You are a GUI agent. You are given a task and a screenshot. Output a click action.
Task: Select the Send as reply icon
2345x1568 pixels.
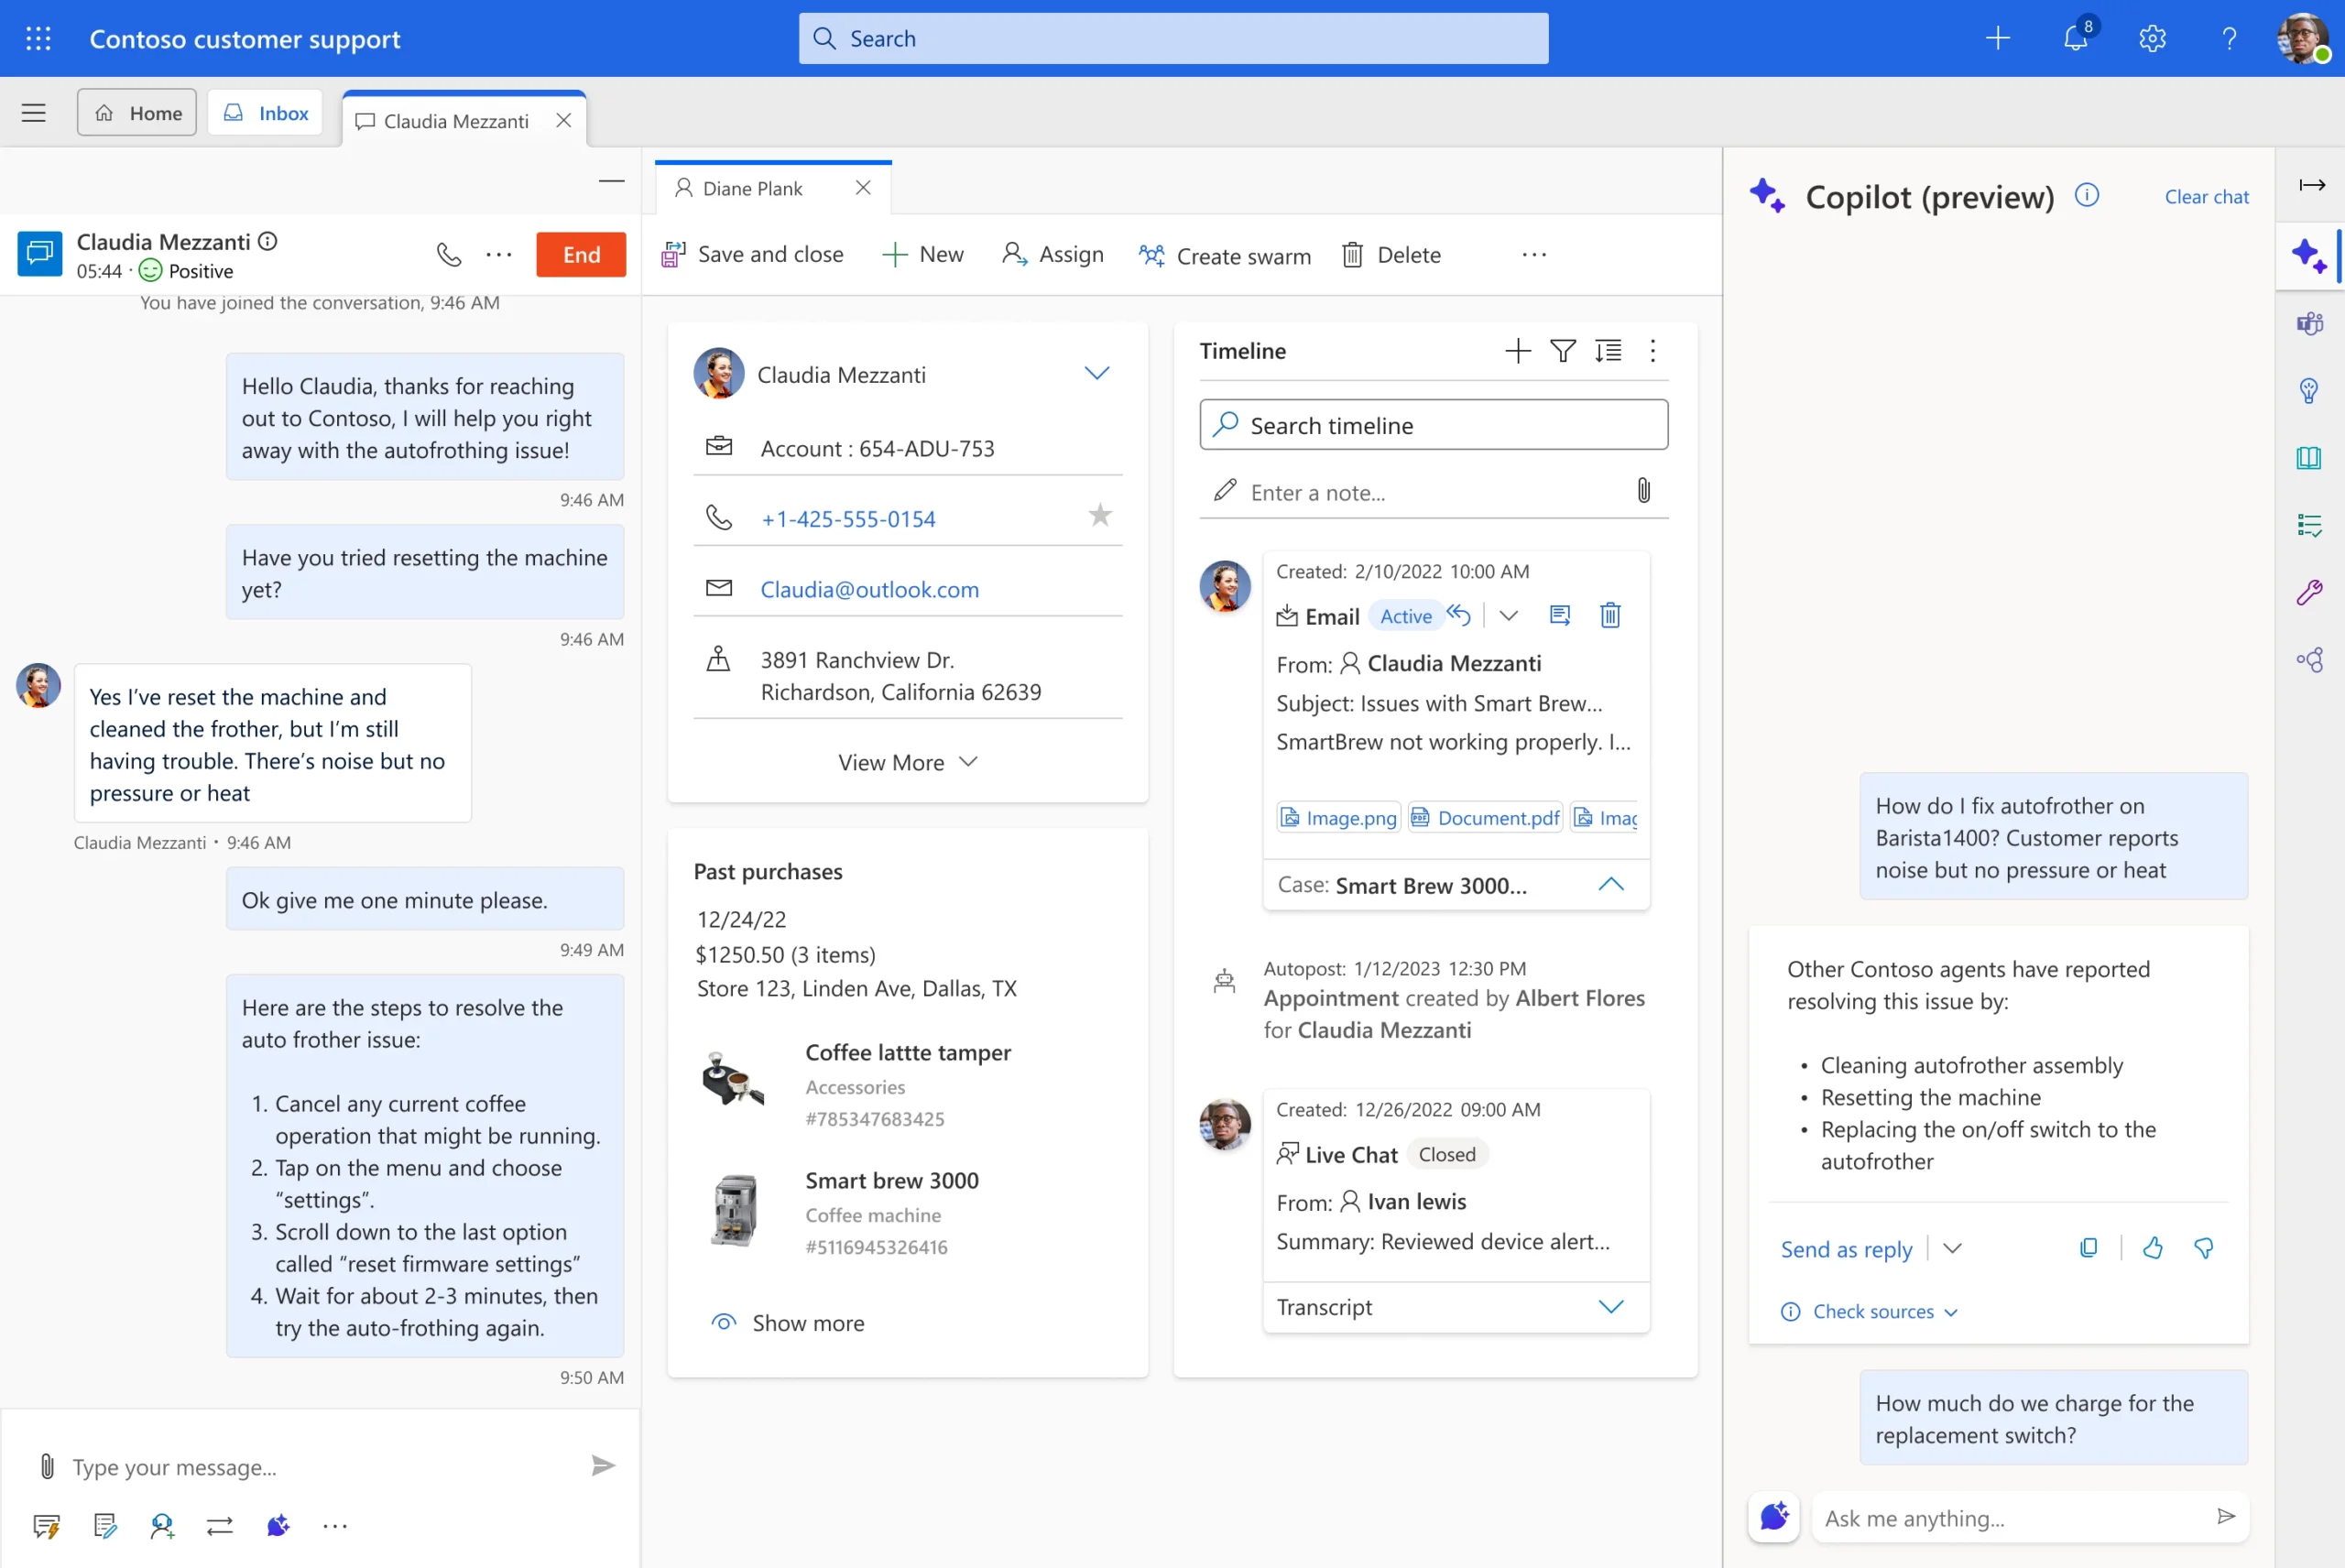point(1847,1247)
